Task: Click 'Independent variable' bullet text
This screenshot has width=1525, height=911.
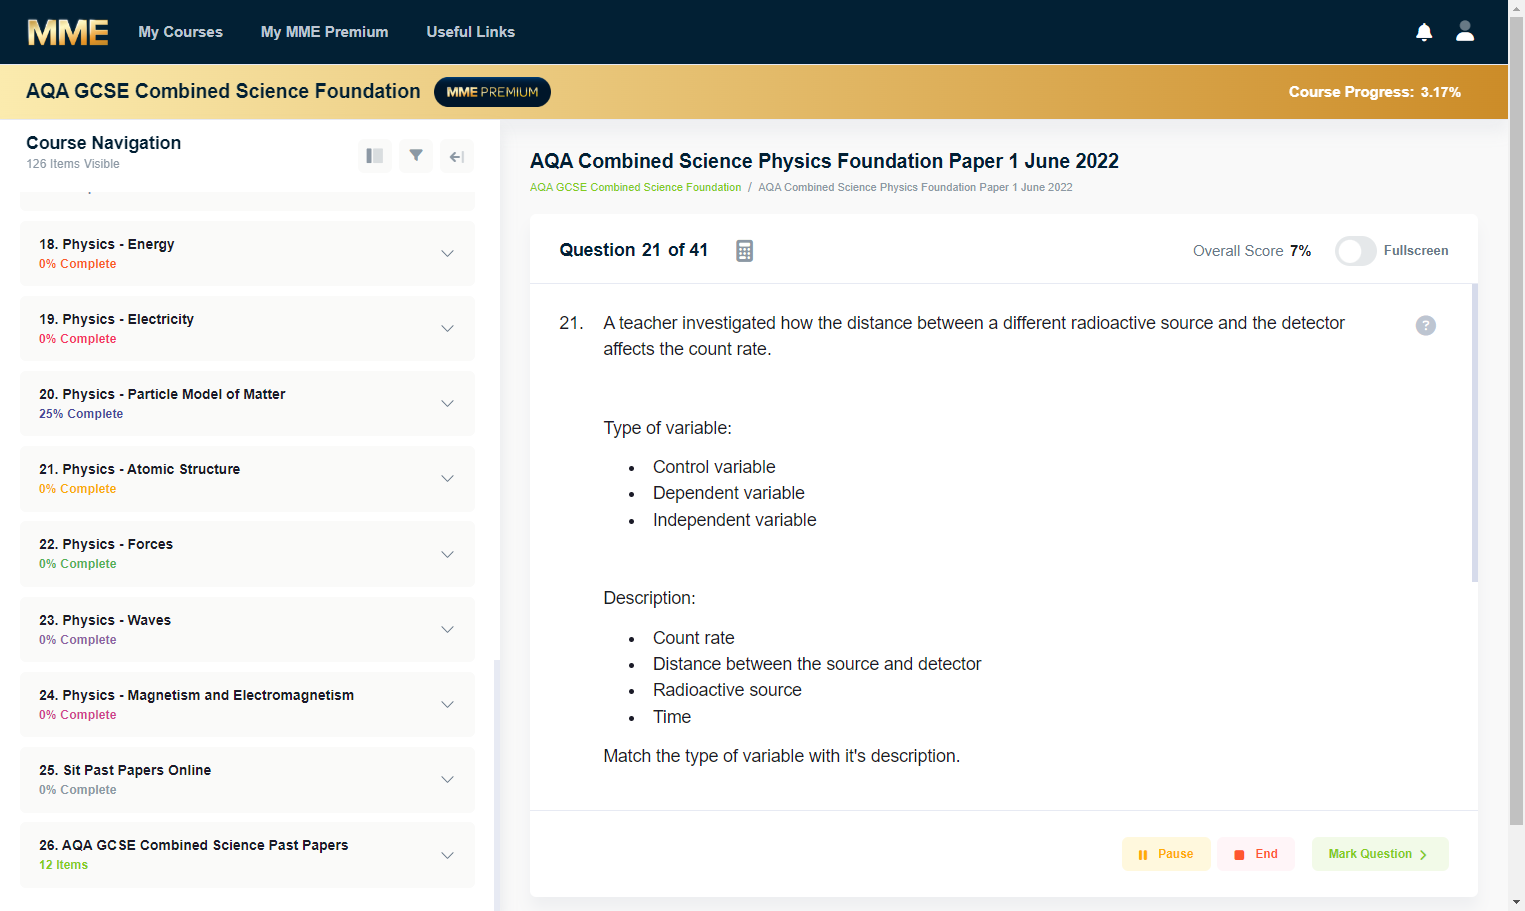Action: 734,520
